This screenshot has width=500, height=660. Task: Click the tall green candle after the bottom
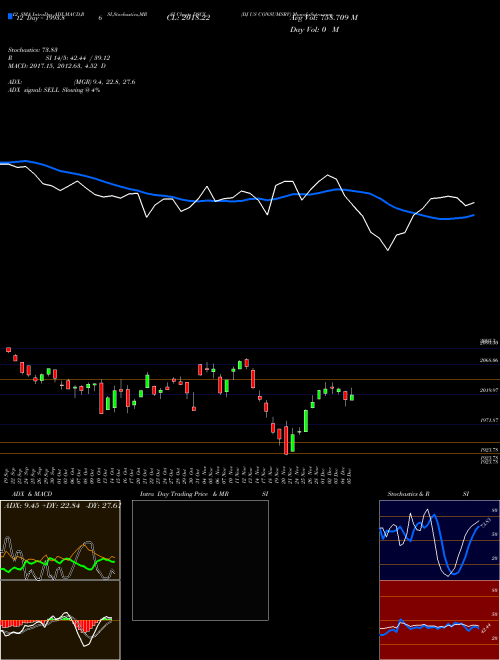[306, 420]
